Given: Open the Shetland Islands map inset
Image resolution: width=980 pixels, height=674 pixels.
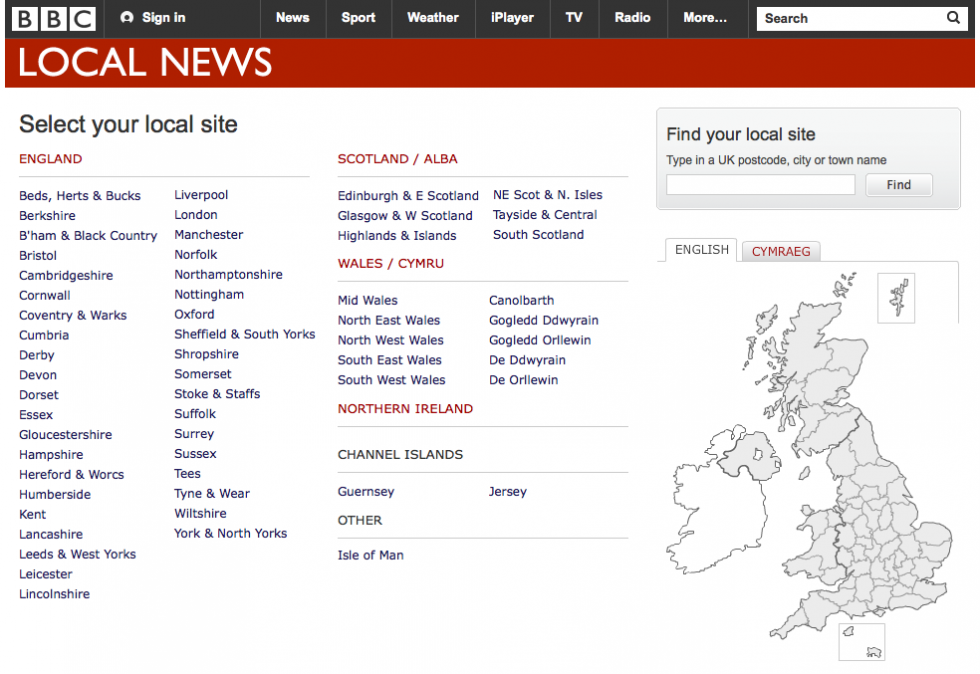Looking at the screenshot, I should (896, 298).
